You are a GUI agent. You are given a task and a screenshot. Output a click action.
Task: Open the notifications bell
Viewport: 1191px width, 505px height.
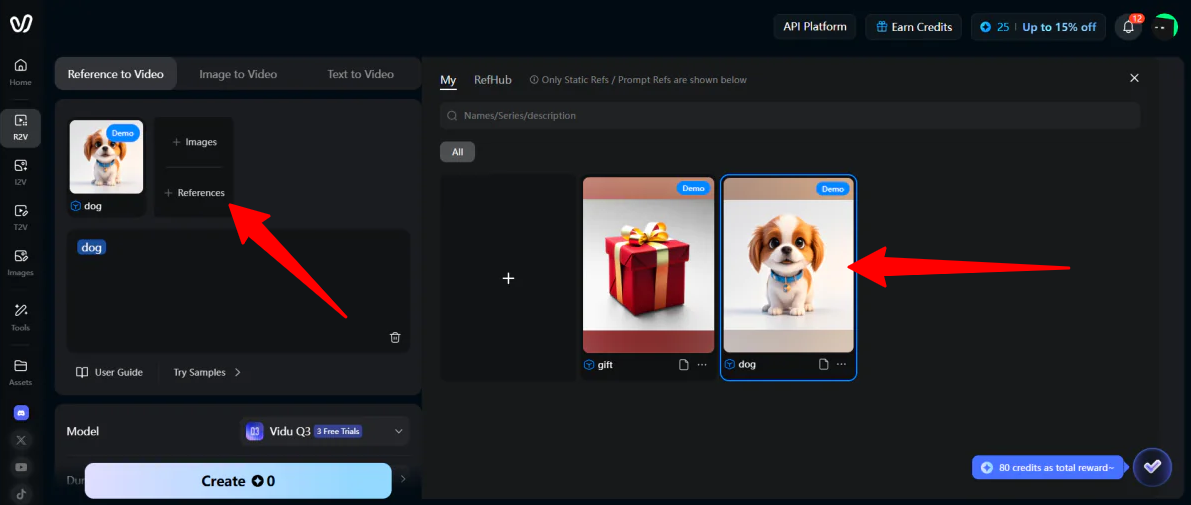pos(1128,27)
